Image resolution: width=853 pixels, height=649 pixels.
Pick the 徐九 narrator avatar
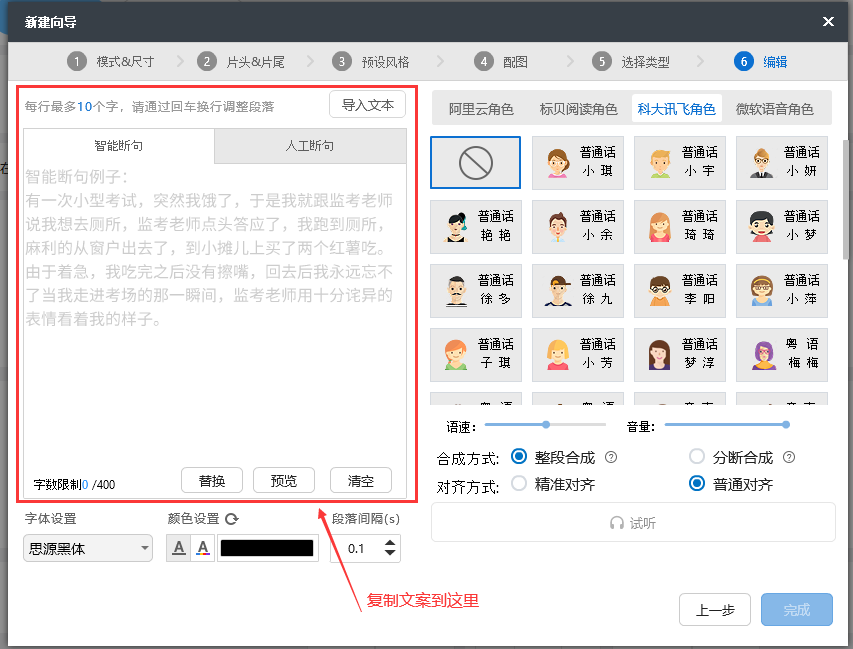[577, 291]
